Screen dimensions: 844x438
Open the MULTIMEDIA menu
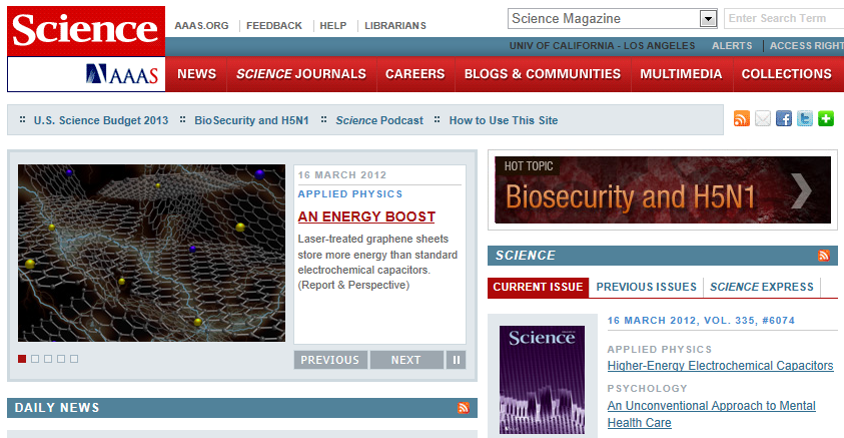coord(681,74)
